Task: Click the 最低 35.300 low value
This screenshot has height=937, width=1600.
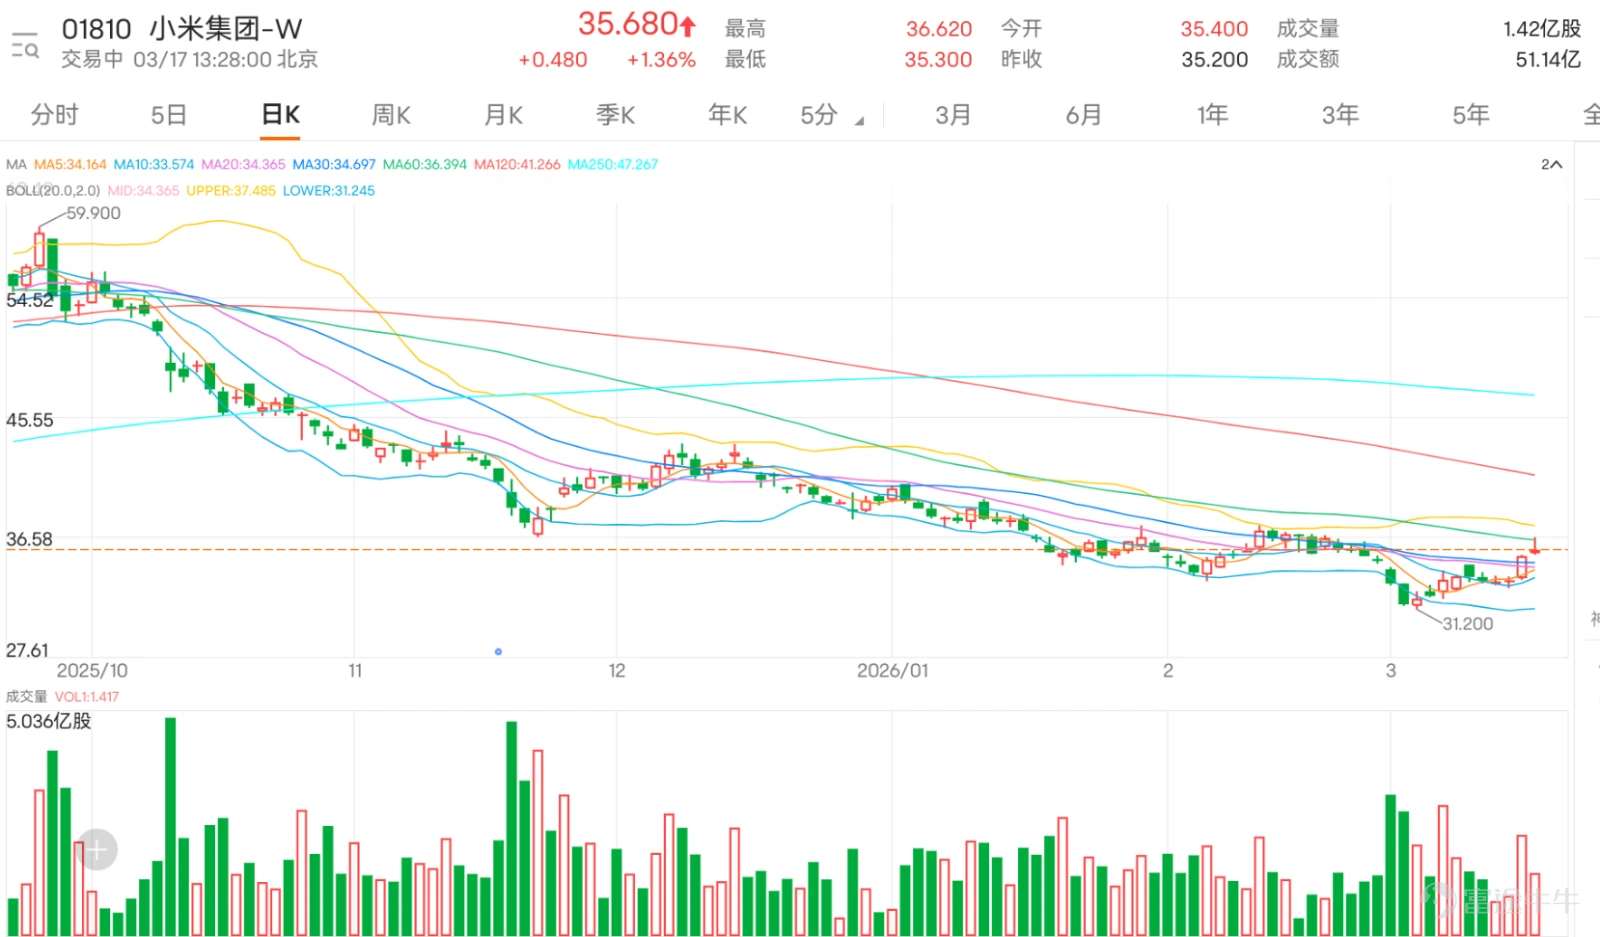Action: [938, 60]
